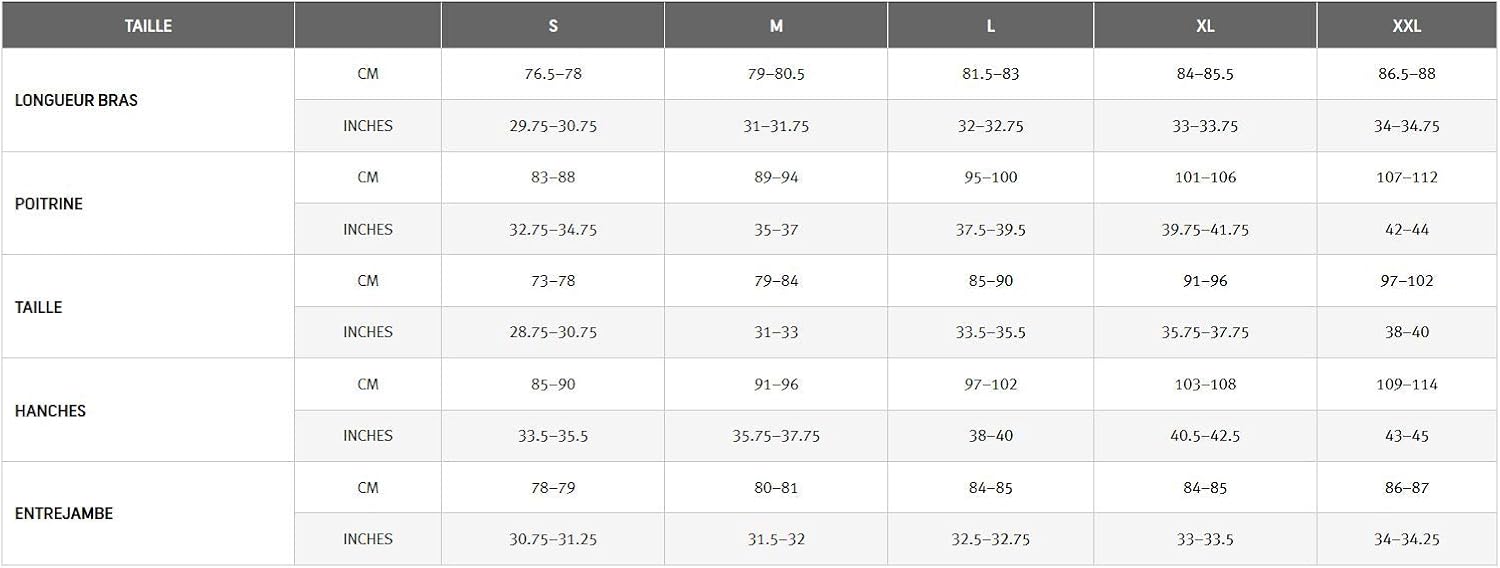Select the ENTREJAMBE row label

coord(64,514)
